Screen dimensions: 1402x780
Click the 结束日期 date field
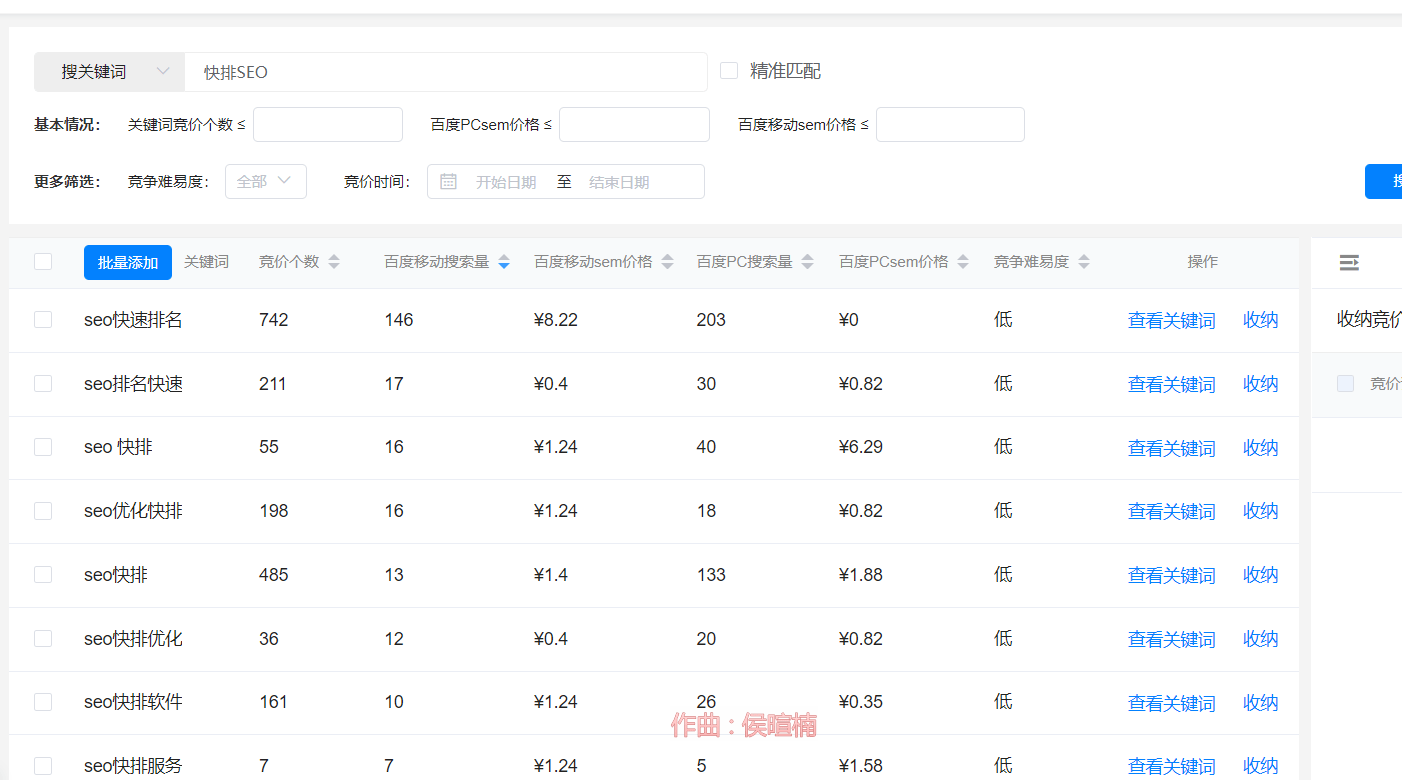tap(619, 182)
